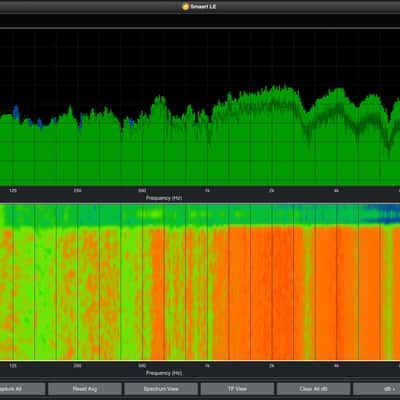Viewport: 400px width, 400px height.
Task: Click inside the green RTA spectrum plot
Action: pyautogui.click(x=200, y=107)
